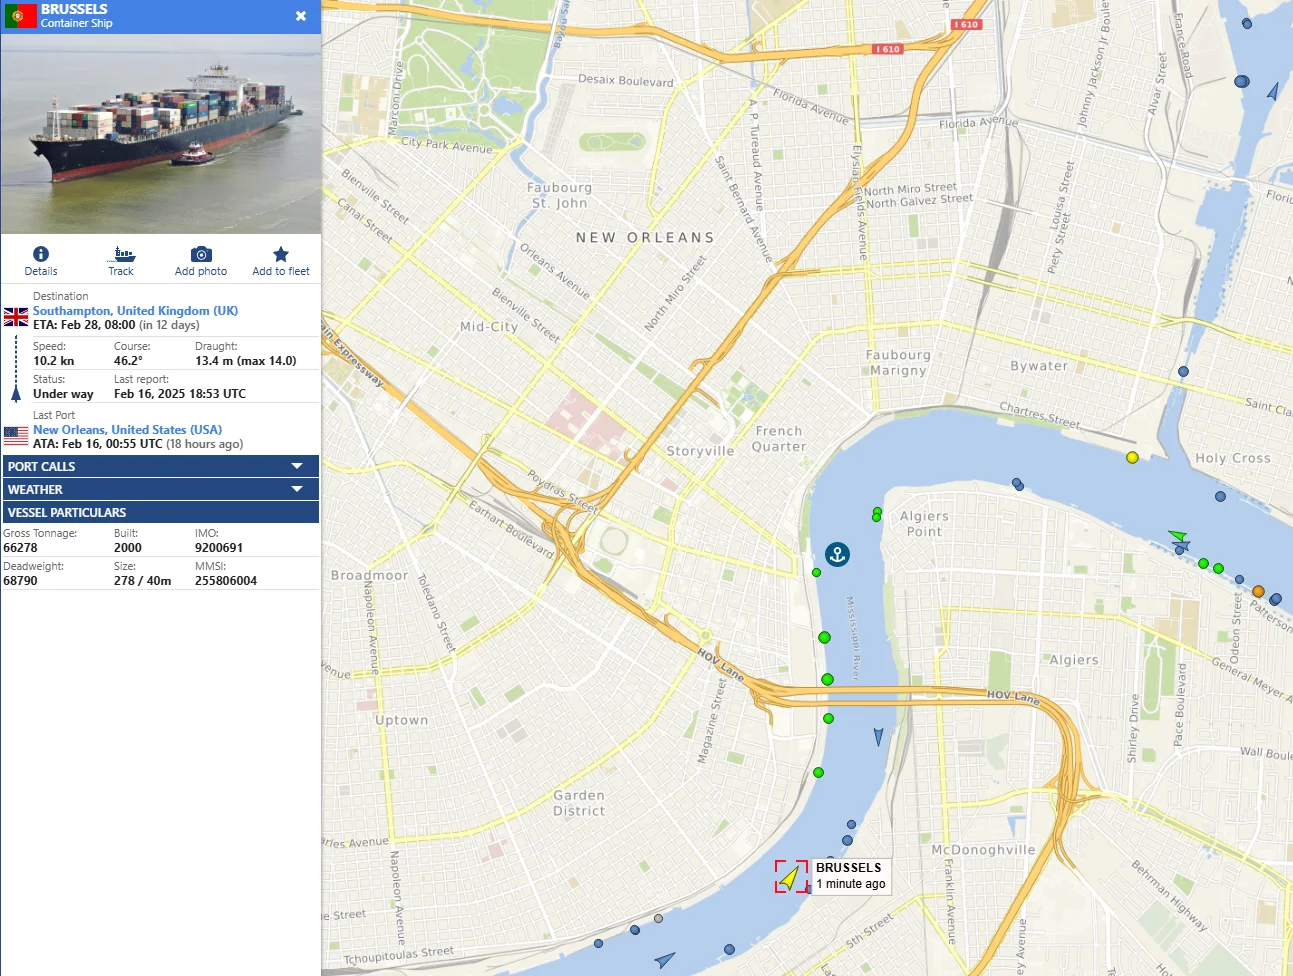Click the Add to fleet star icon

tap(281, 255)
